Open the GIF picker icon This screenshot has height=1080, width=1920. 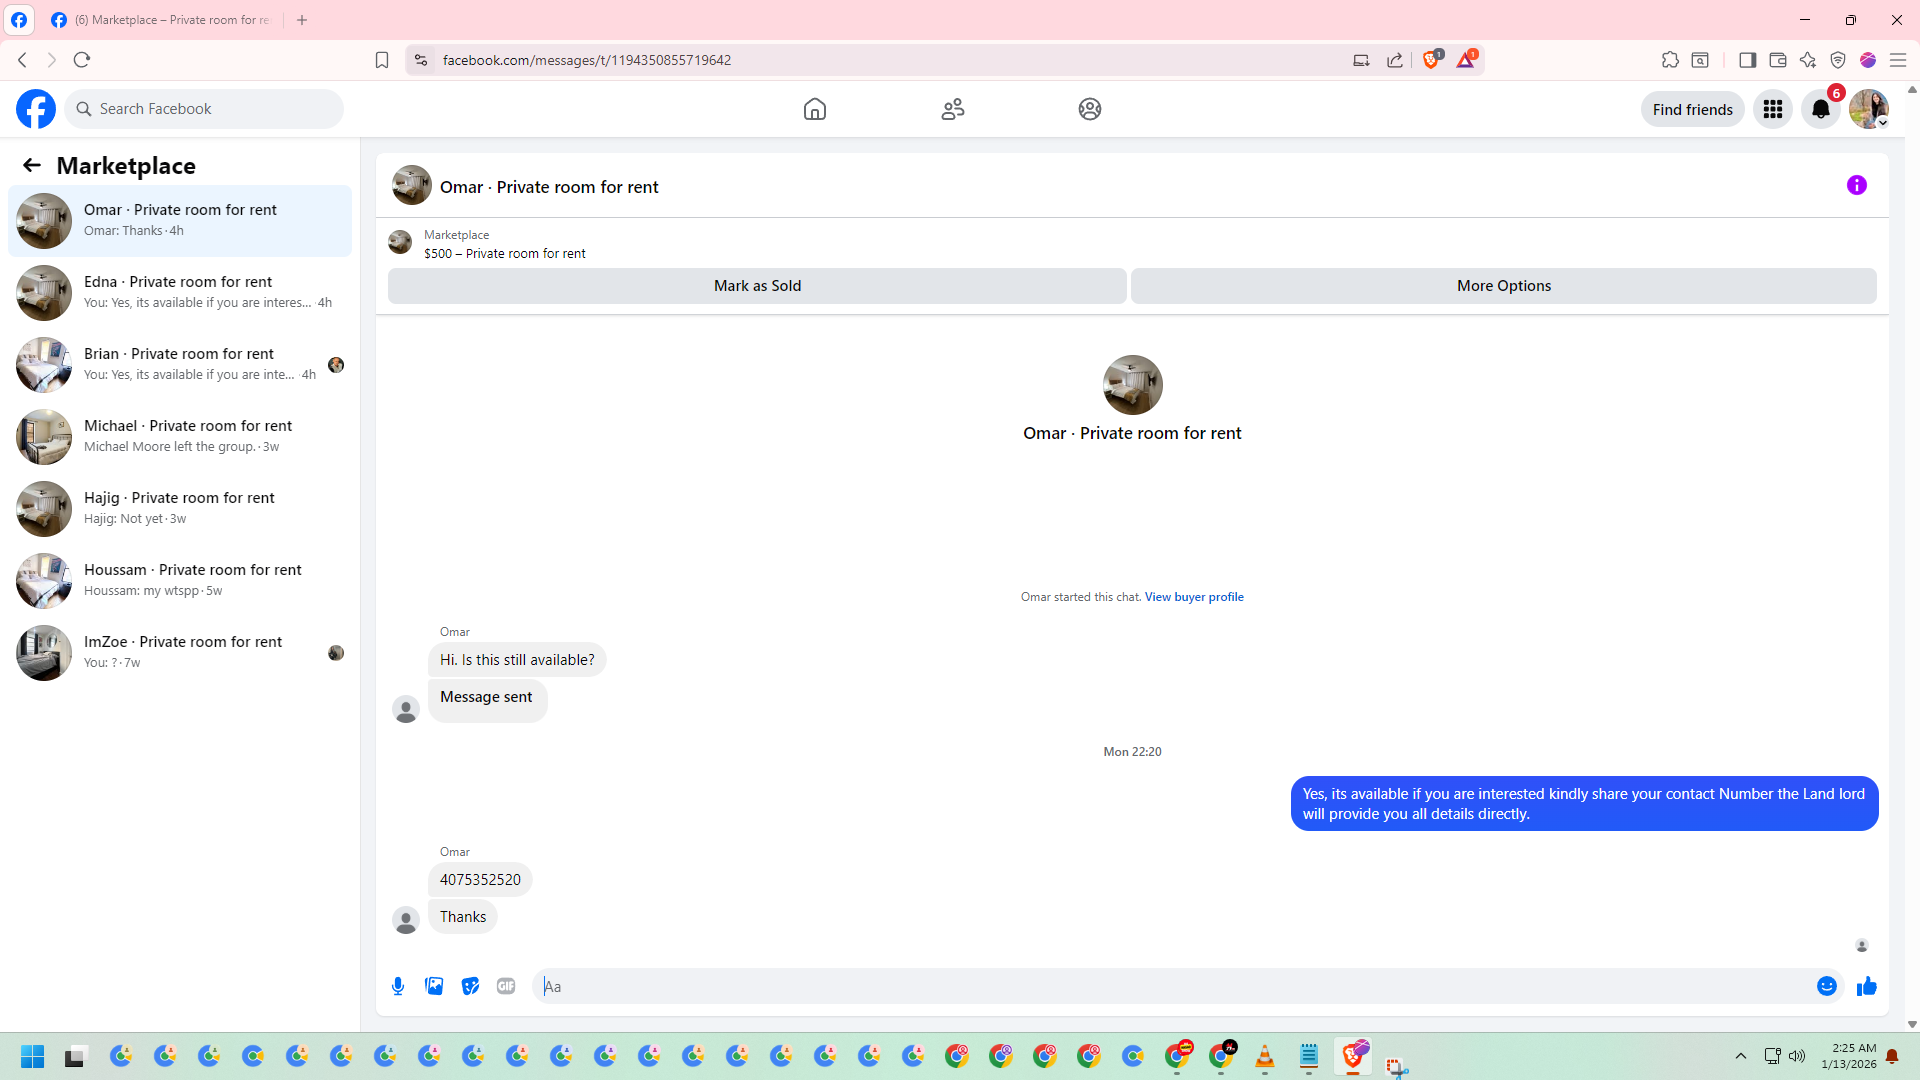[x=506, y=986]
